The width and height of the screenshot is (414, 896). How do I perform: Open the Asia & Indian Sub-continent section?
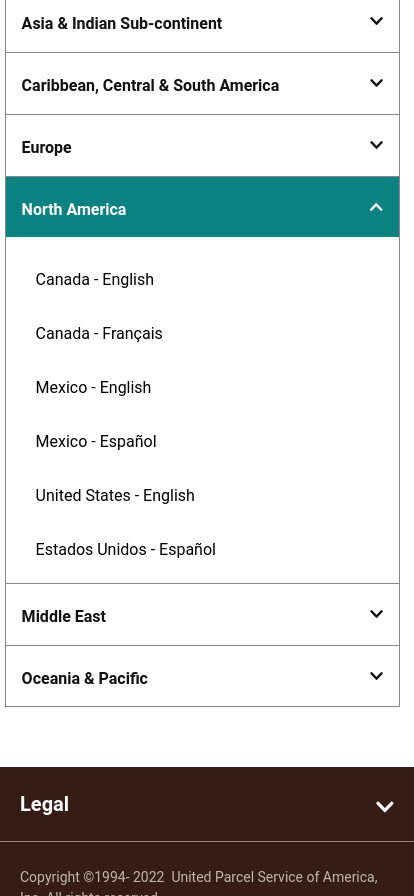(202, 23)
